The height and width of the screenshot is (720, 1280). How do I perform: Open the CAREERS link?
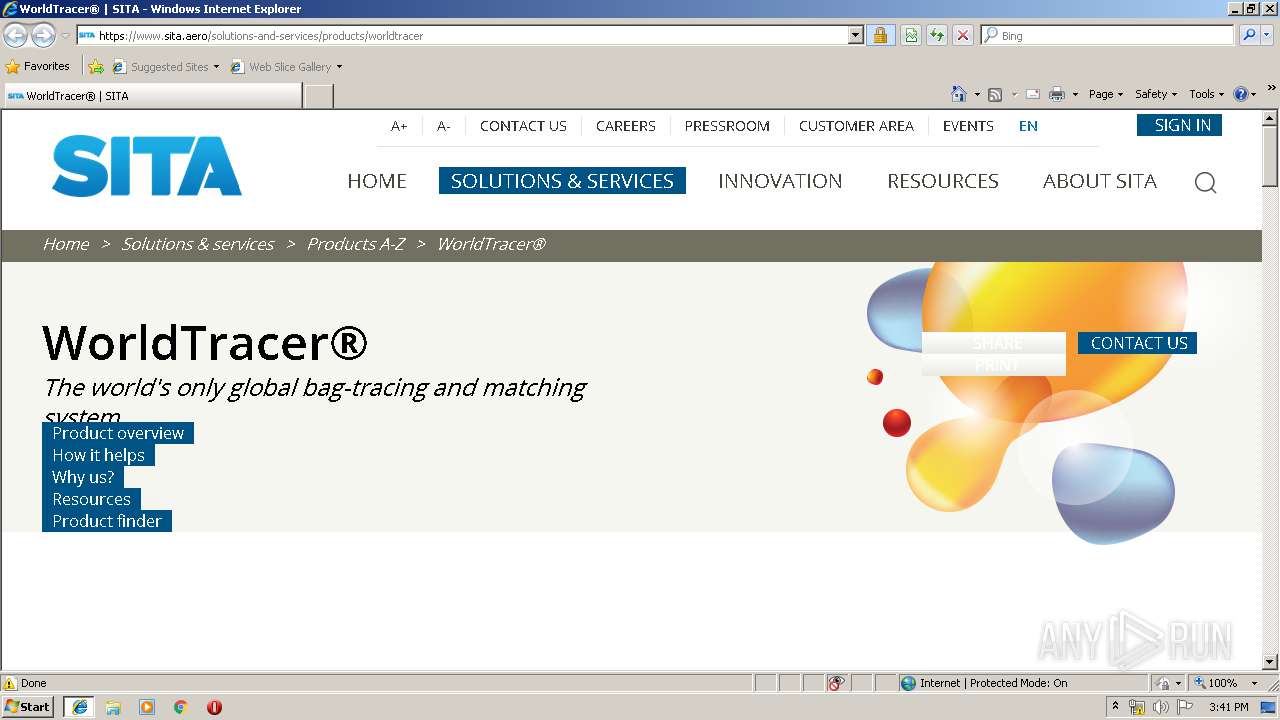(626, 126)
